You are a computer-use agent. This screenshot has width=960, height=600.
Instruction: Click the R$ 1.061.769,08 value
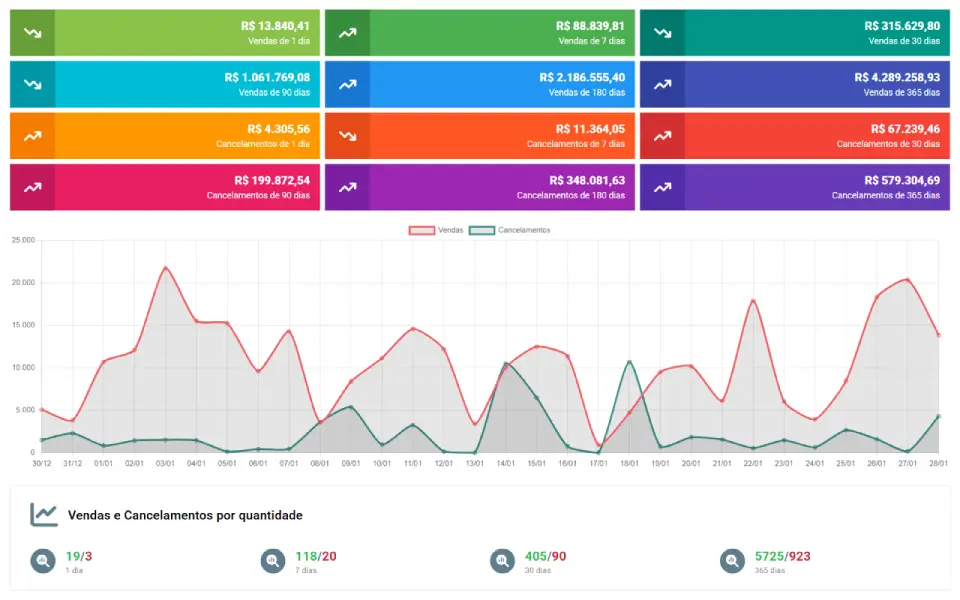pos(268,78)
